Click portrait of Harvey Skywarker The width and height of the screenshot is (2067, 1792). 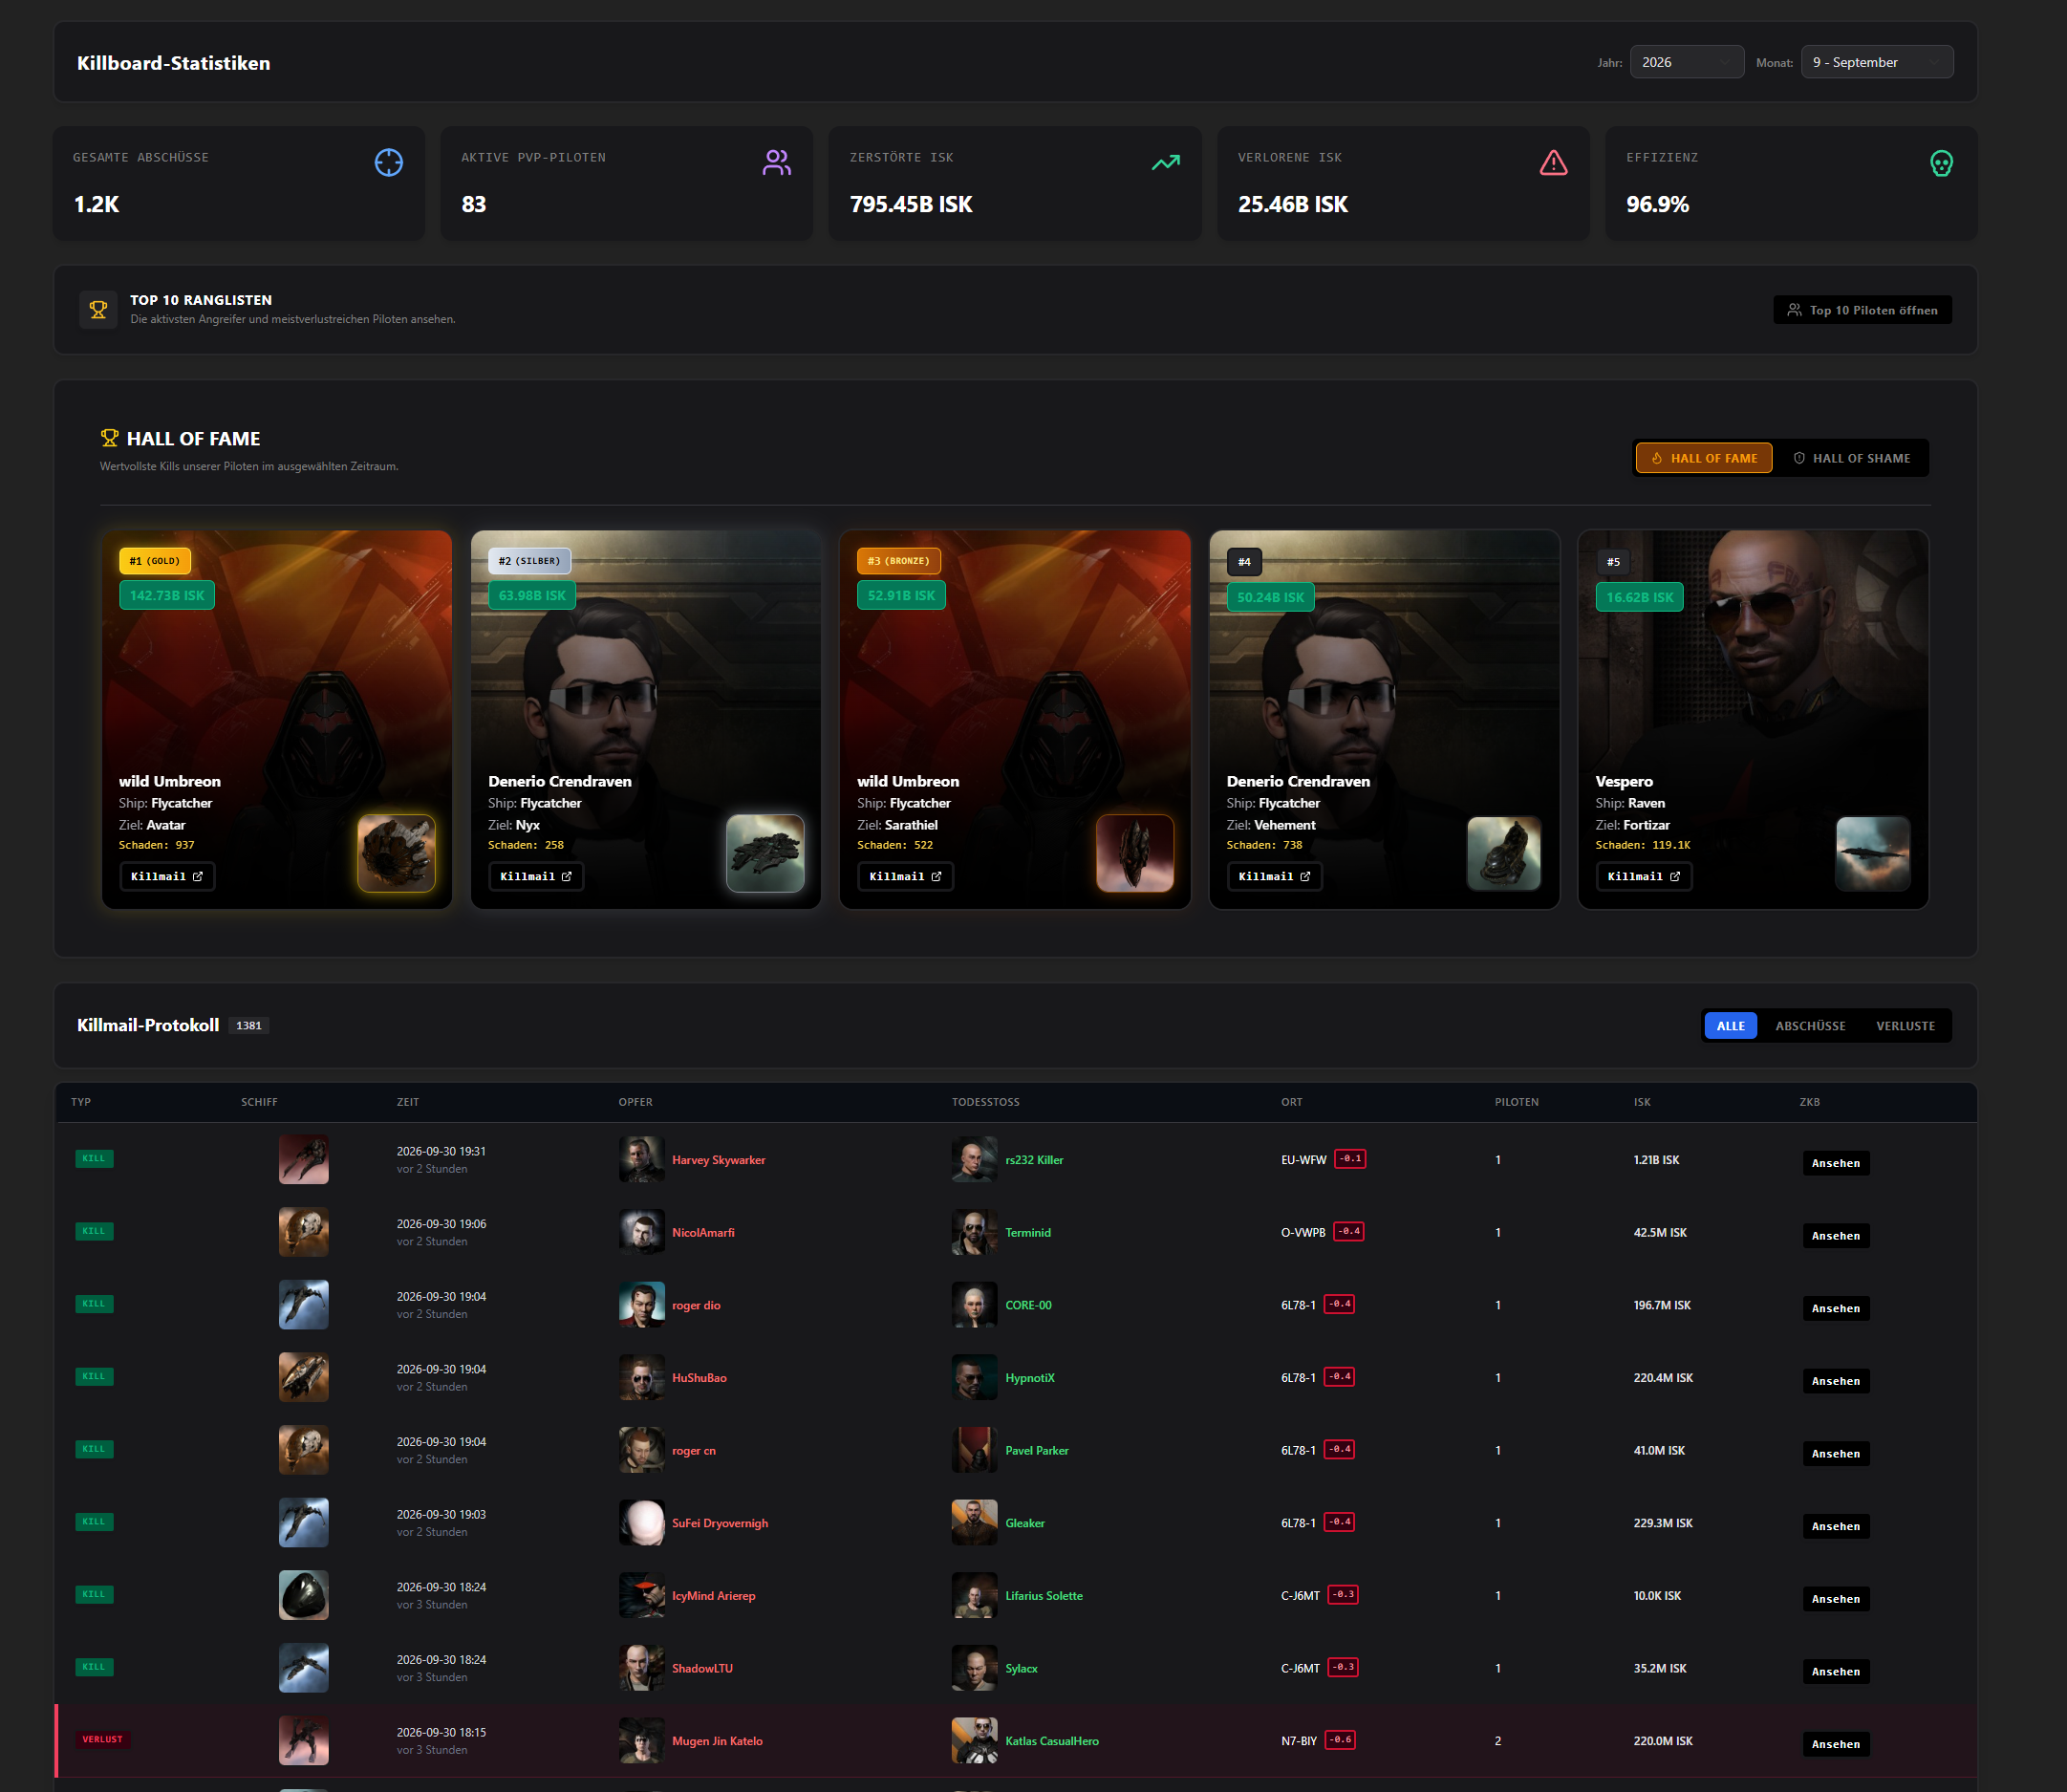641,1159
